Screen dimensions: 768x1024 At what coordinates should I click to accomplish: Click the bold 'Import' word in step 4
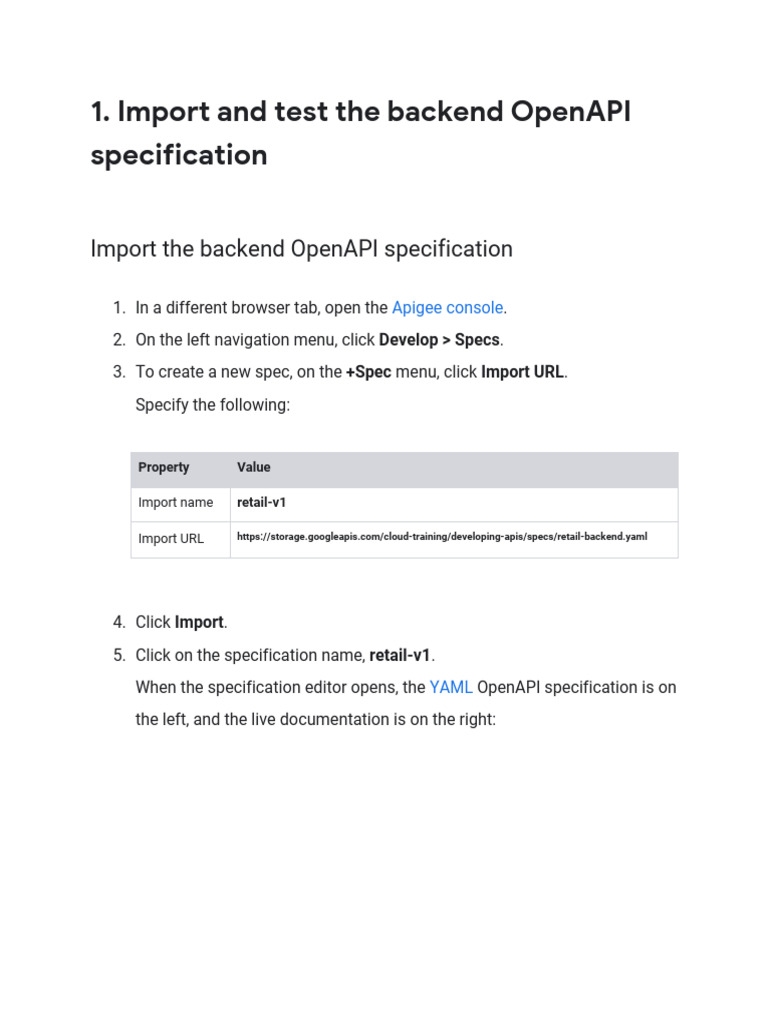(199, 623)
